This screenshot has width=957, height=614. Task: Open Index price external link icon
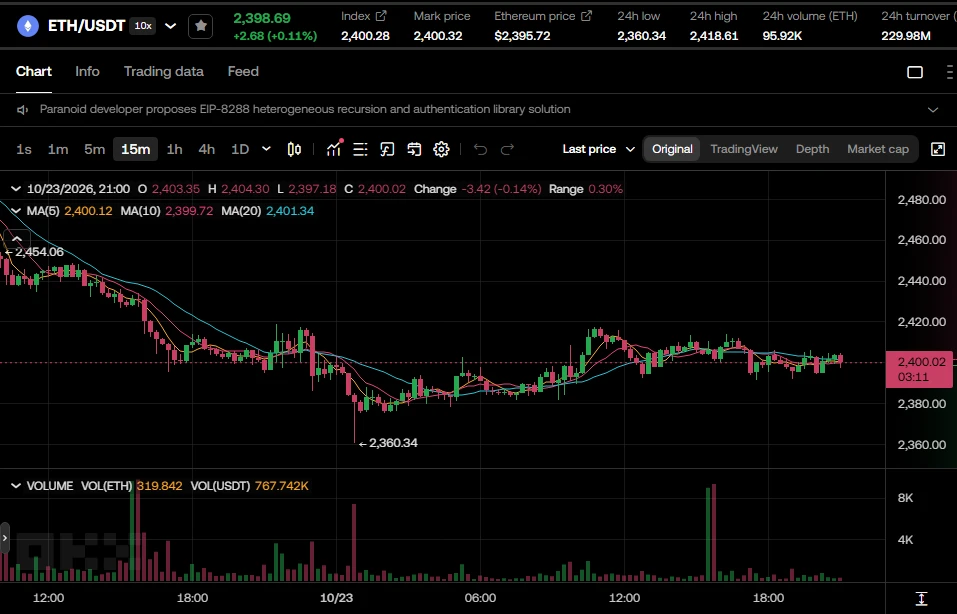(x=381, y=16)
